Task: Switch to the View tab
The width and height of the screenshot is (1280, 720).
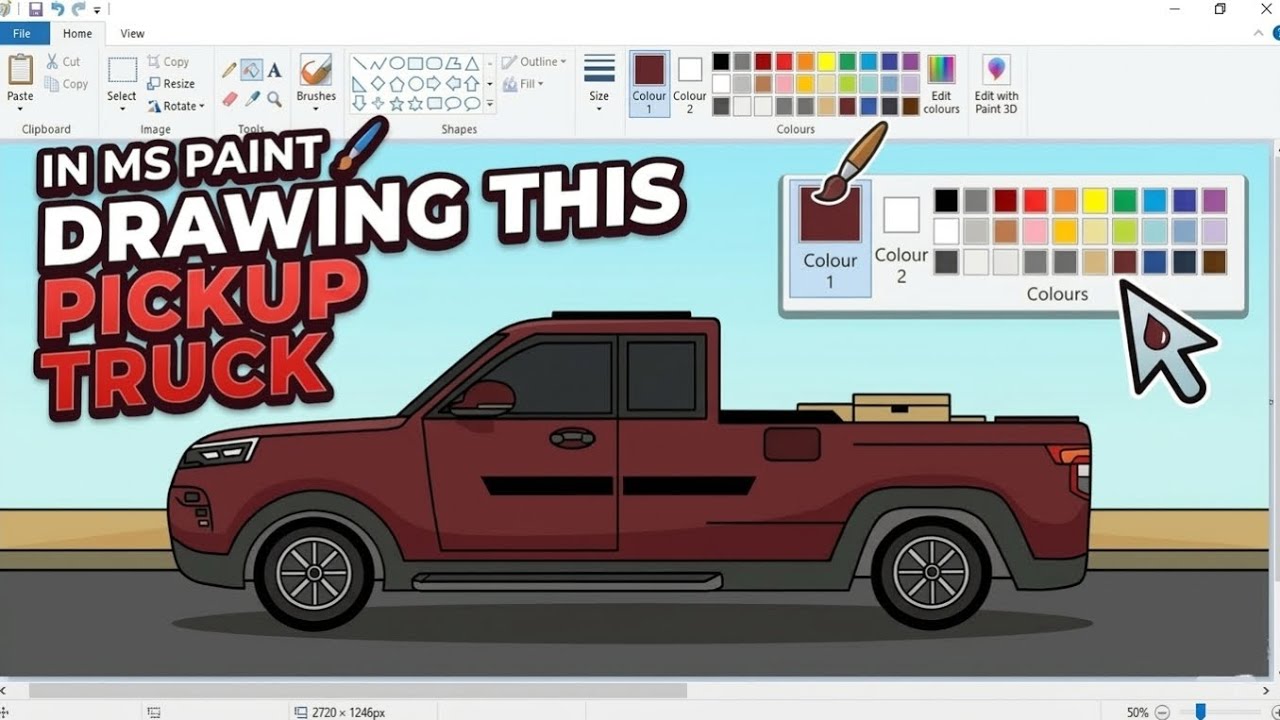Action: click(x=132, y=33)
